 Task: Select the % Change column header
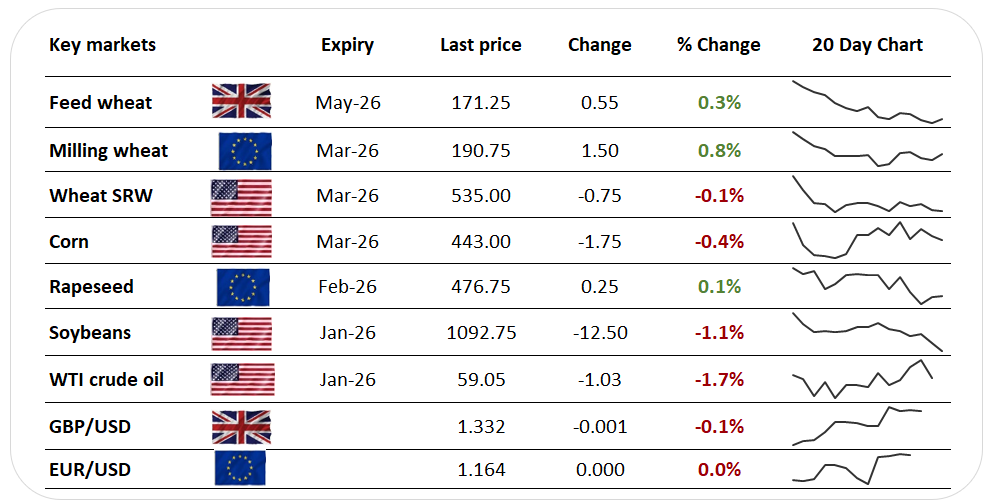(718, 45)
